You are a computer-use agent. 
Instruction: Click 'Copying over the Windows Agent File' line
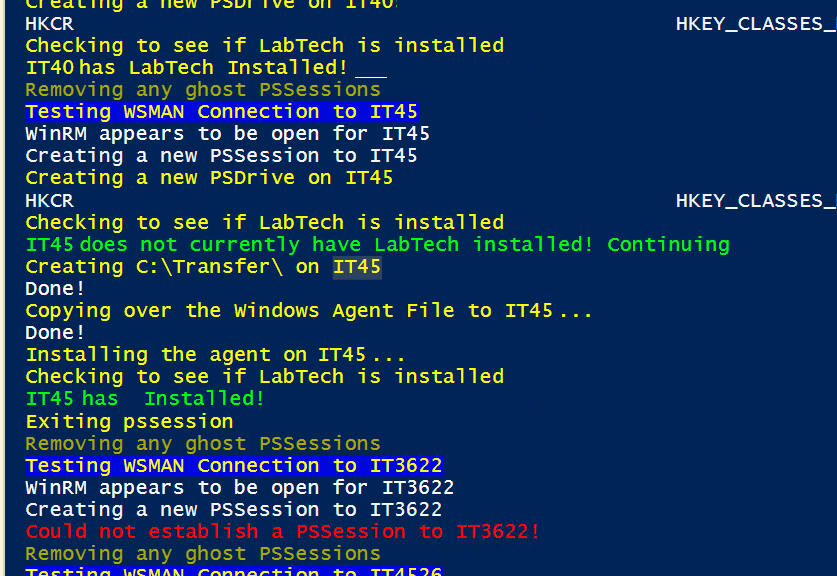(x=309, y=311)
